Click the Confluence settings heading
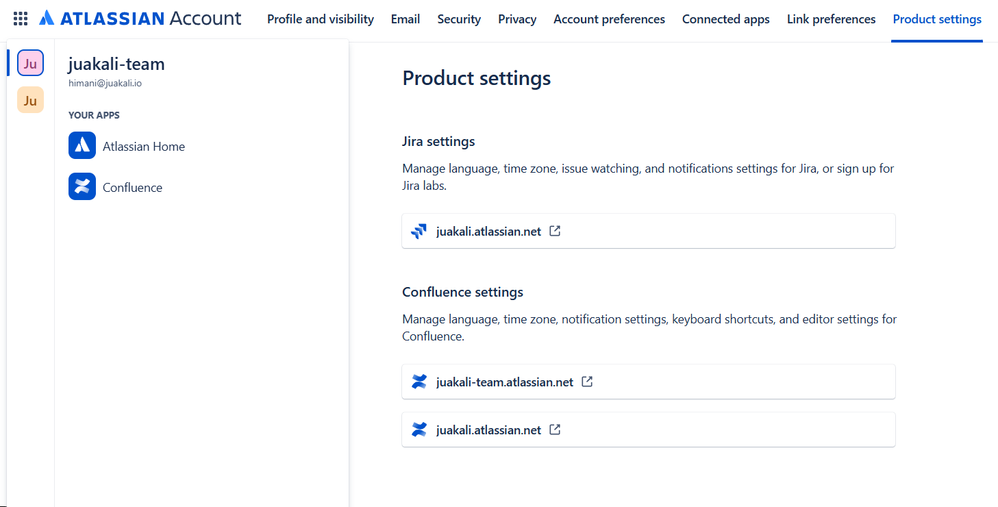 [463, 292]
